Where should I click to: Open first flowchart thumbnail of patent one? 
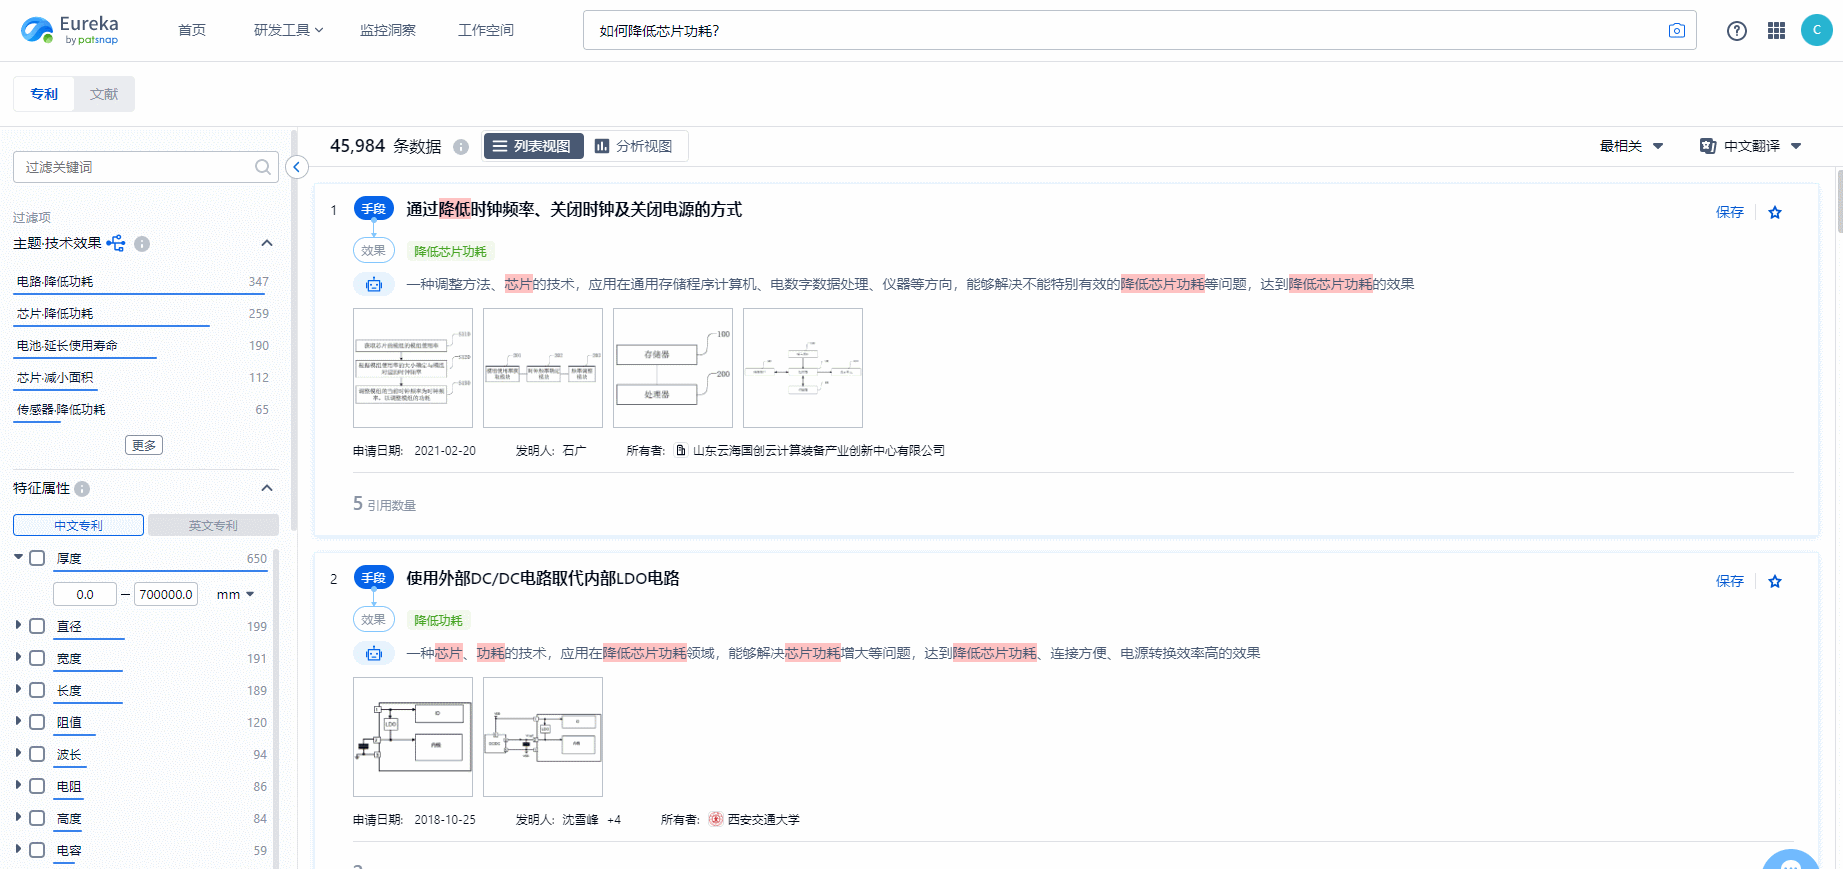click(x=413, y=368)
